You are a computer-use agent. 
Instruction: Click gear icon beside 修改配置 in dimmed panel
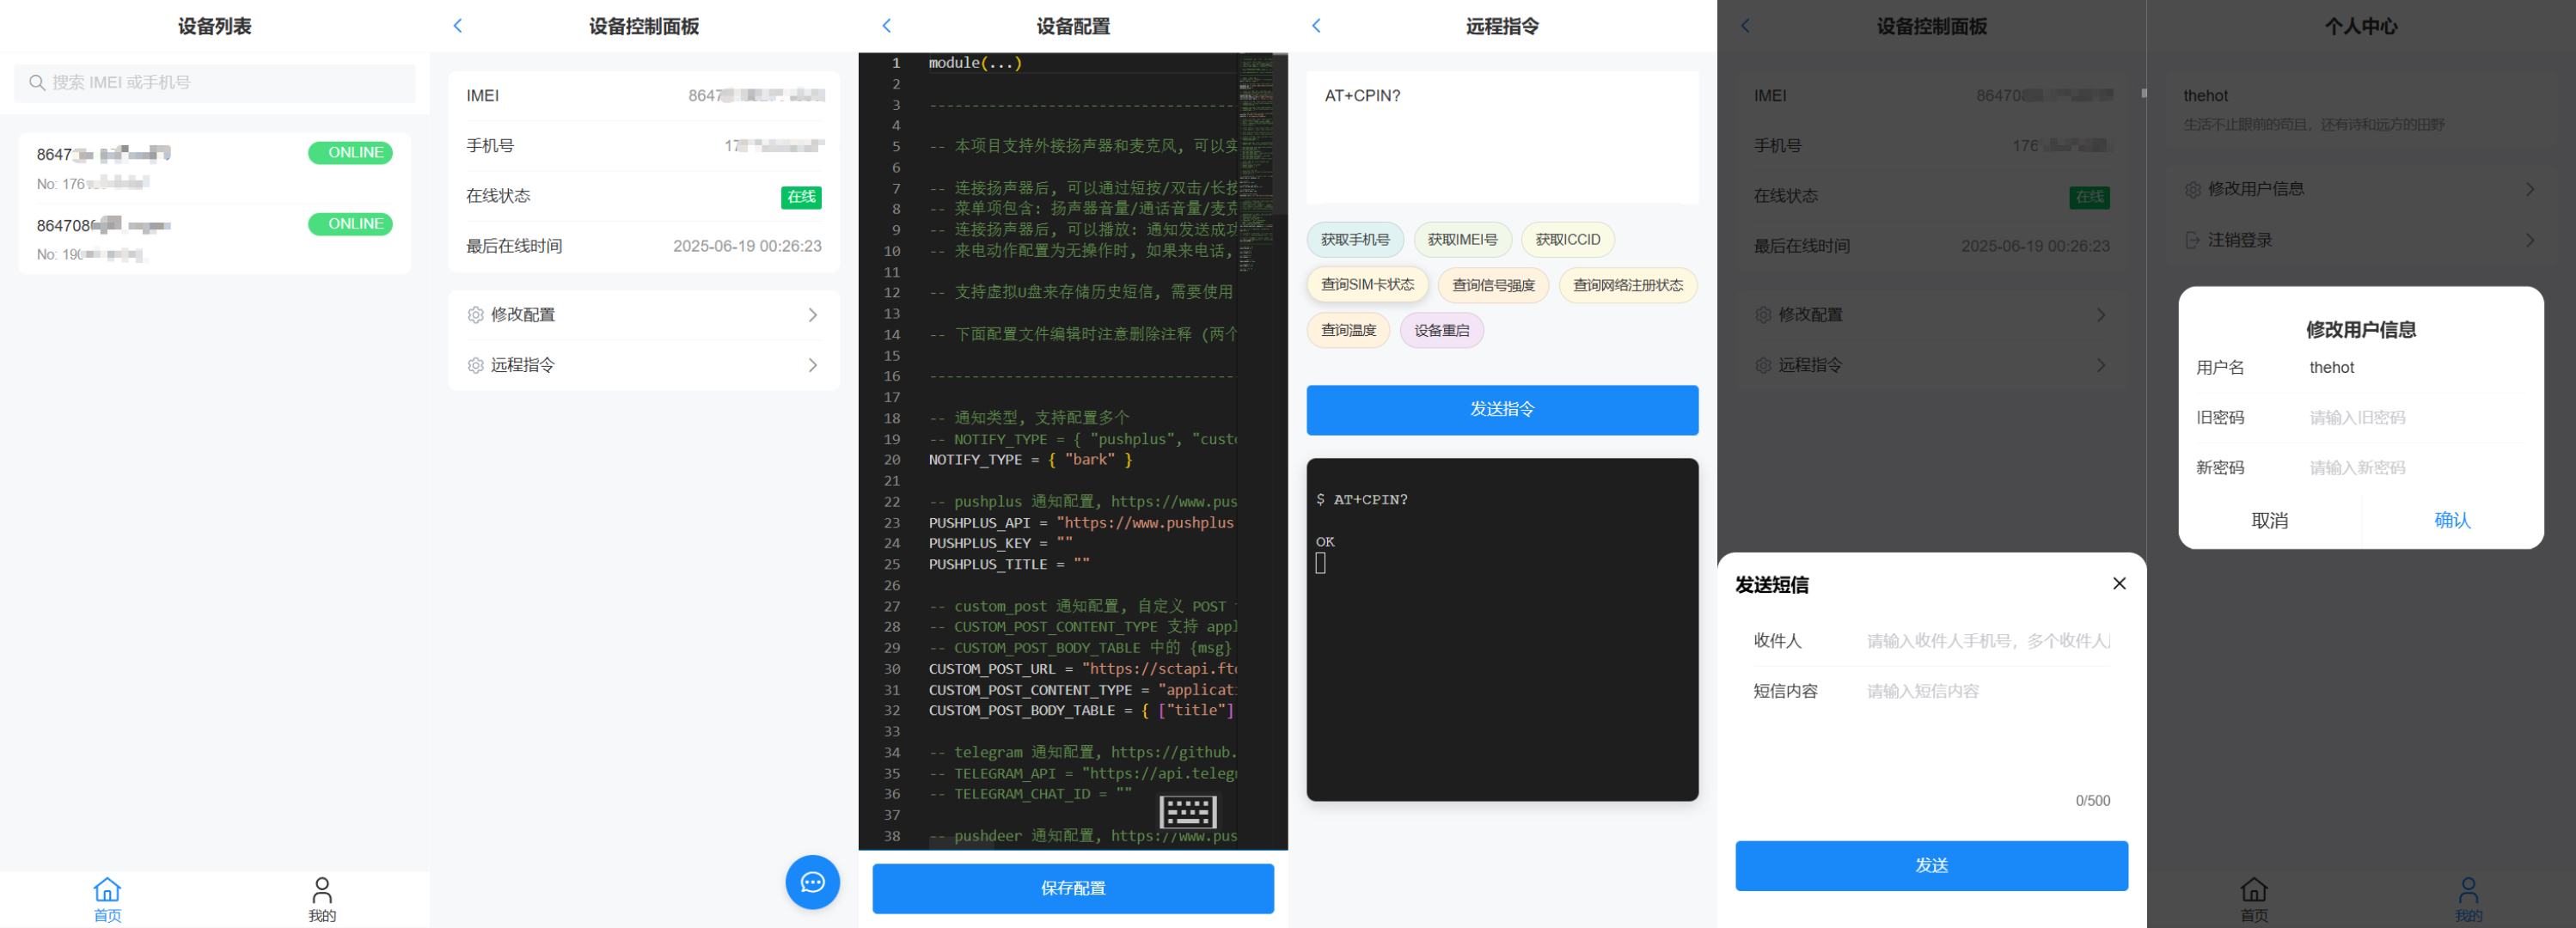pos(1764,315)
